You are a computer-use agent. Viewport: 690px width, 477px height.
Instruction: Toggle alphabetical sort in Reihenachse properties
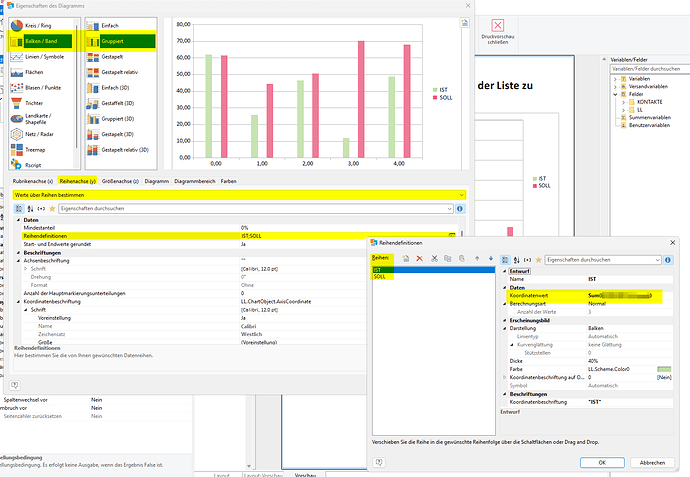point(30,209)
